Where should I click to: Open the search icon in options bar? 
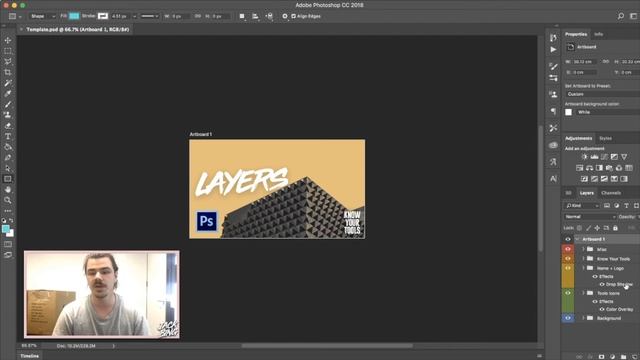[620, 16]
